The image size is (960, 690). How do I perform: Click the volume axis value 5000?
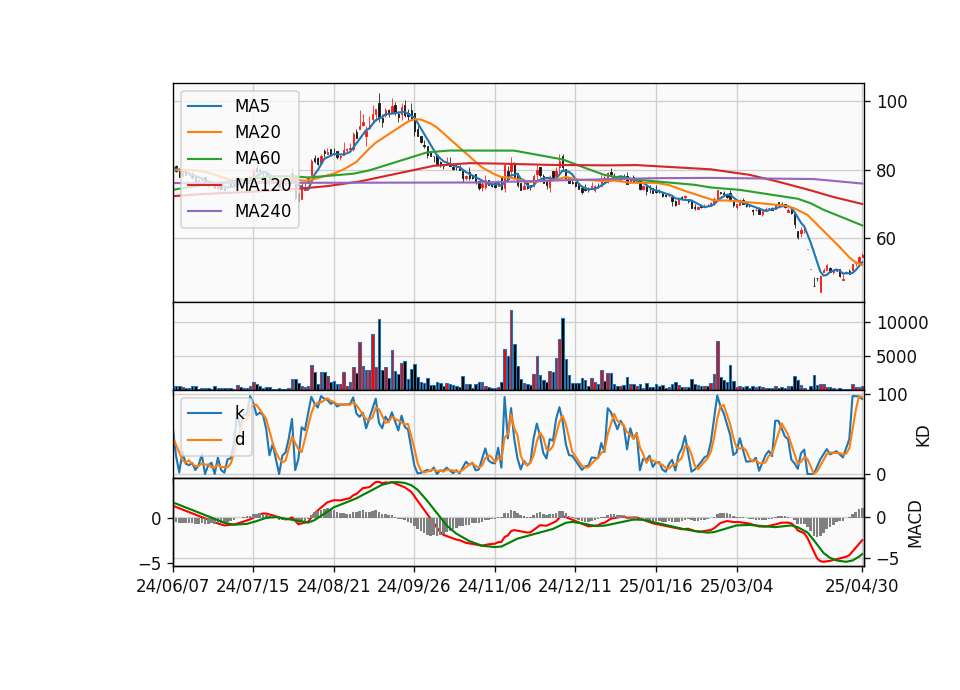coord(897,357)
